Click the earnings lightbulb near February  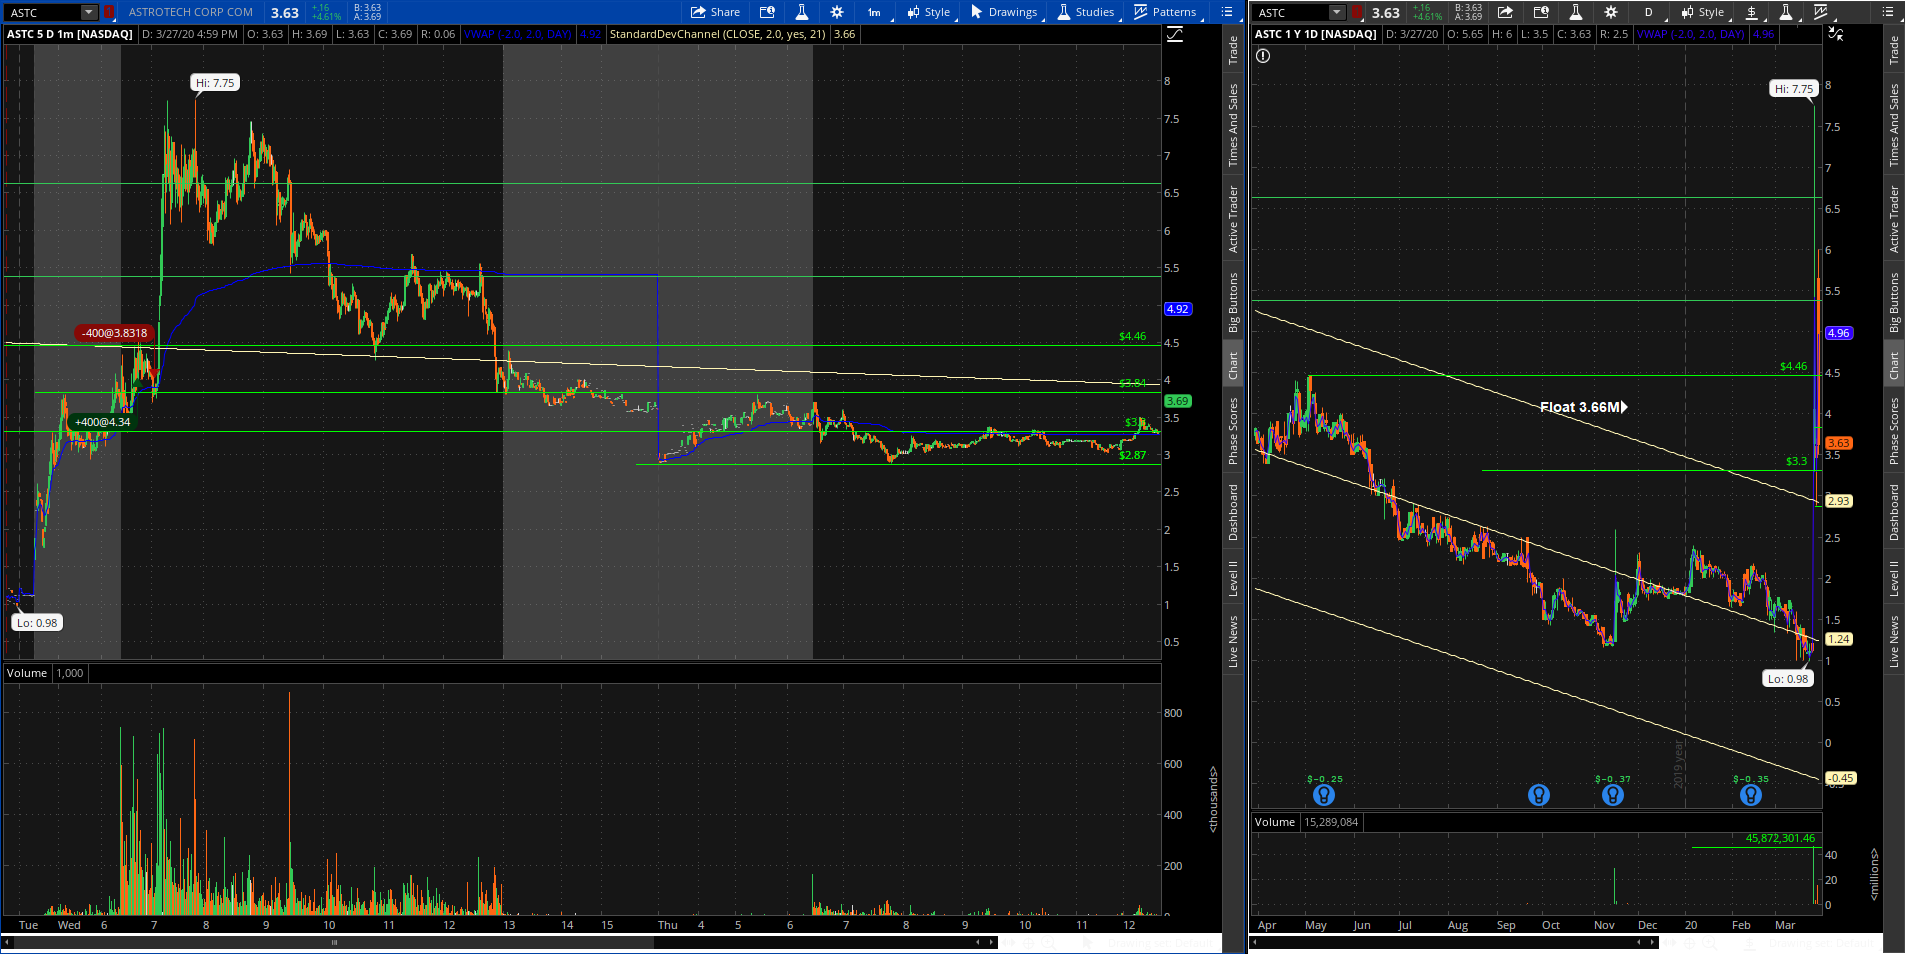[1751, 795]
